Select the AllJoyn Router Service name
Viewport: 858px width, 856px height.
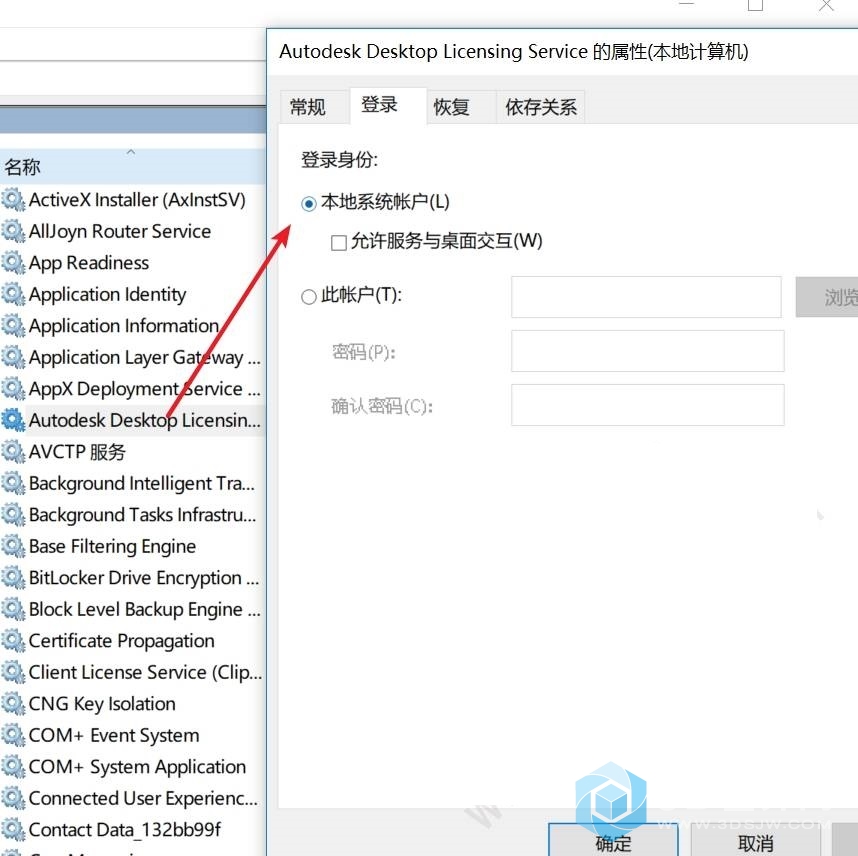pyautogui.click(x=120, y=232)
